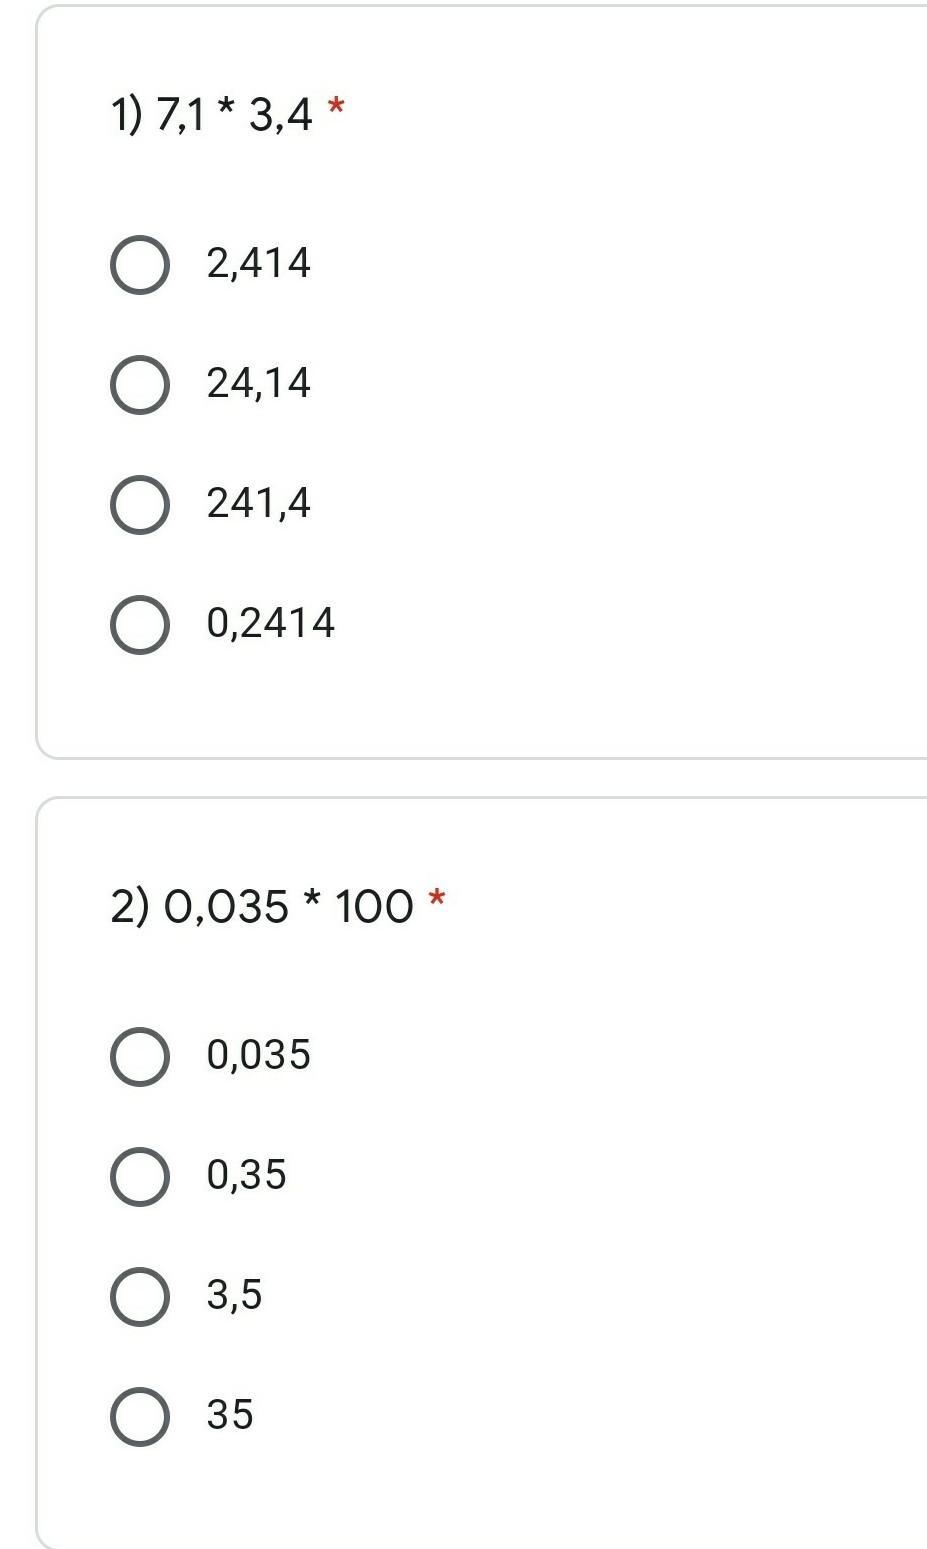Screen dimensions: 927x1549
Task: Pick the 0,2414 radio option
Action: click(x=139, y=625)
